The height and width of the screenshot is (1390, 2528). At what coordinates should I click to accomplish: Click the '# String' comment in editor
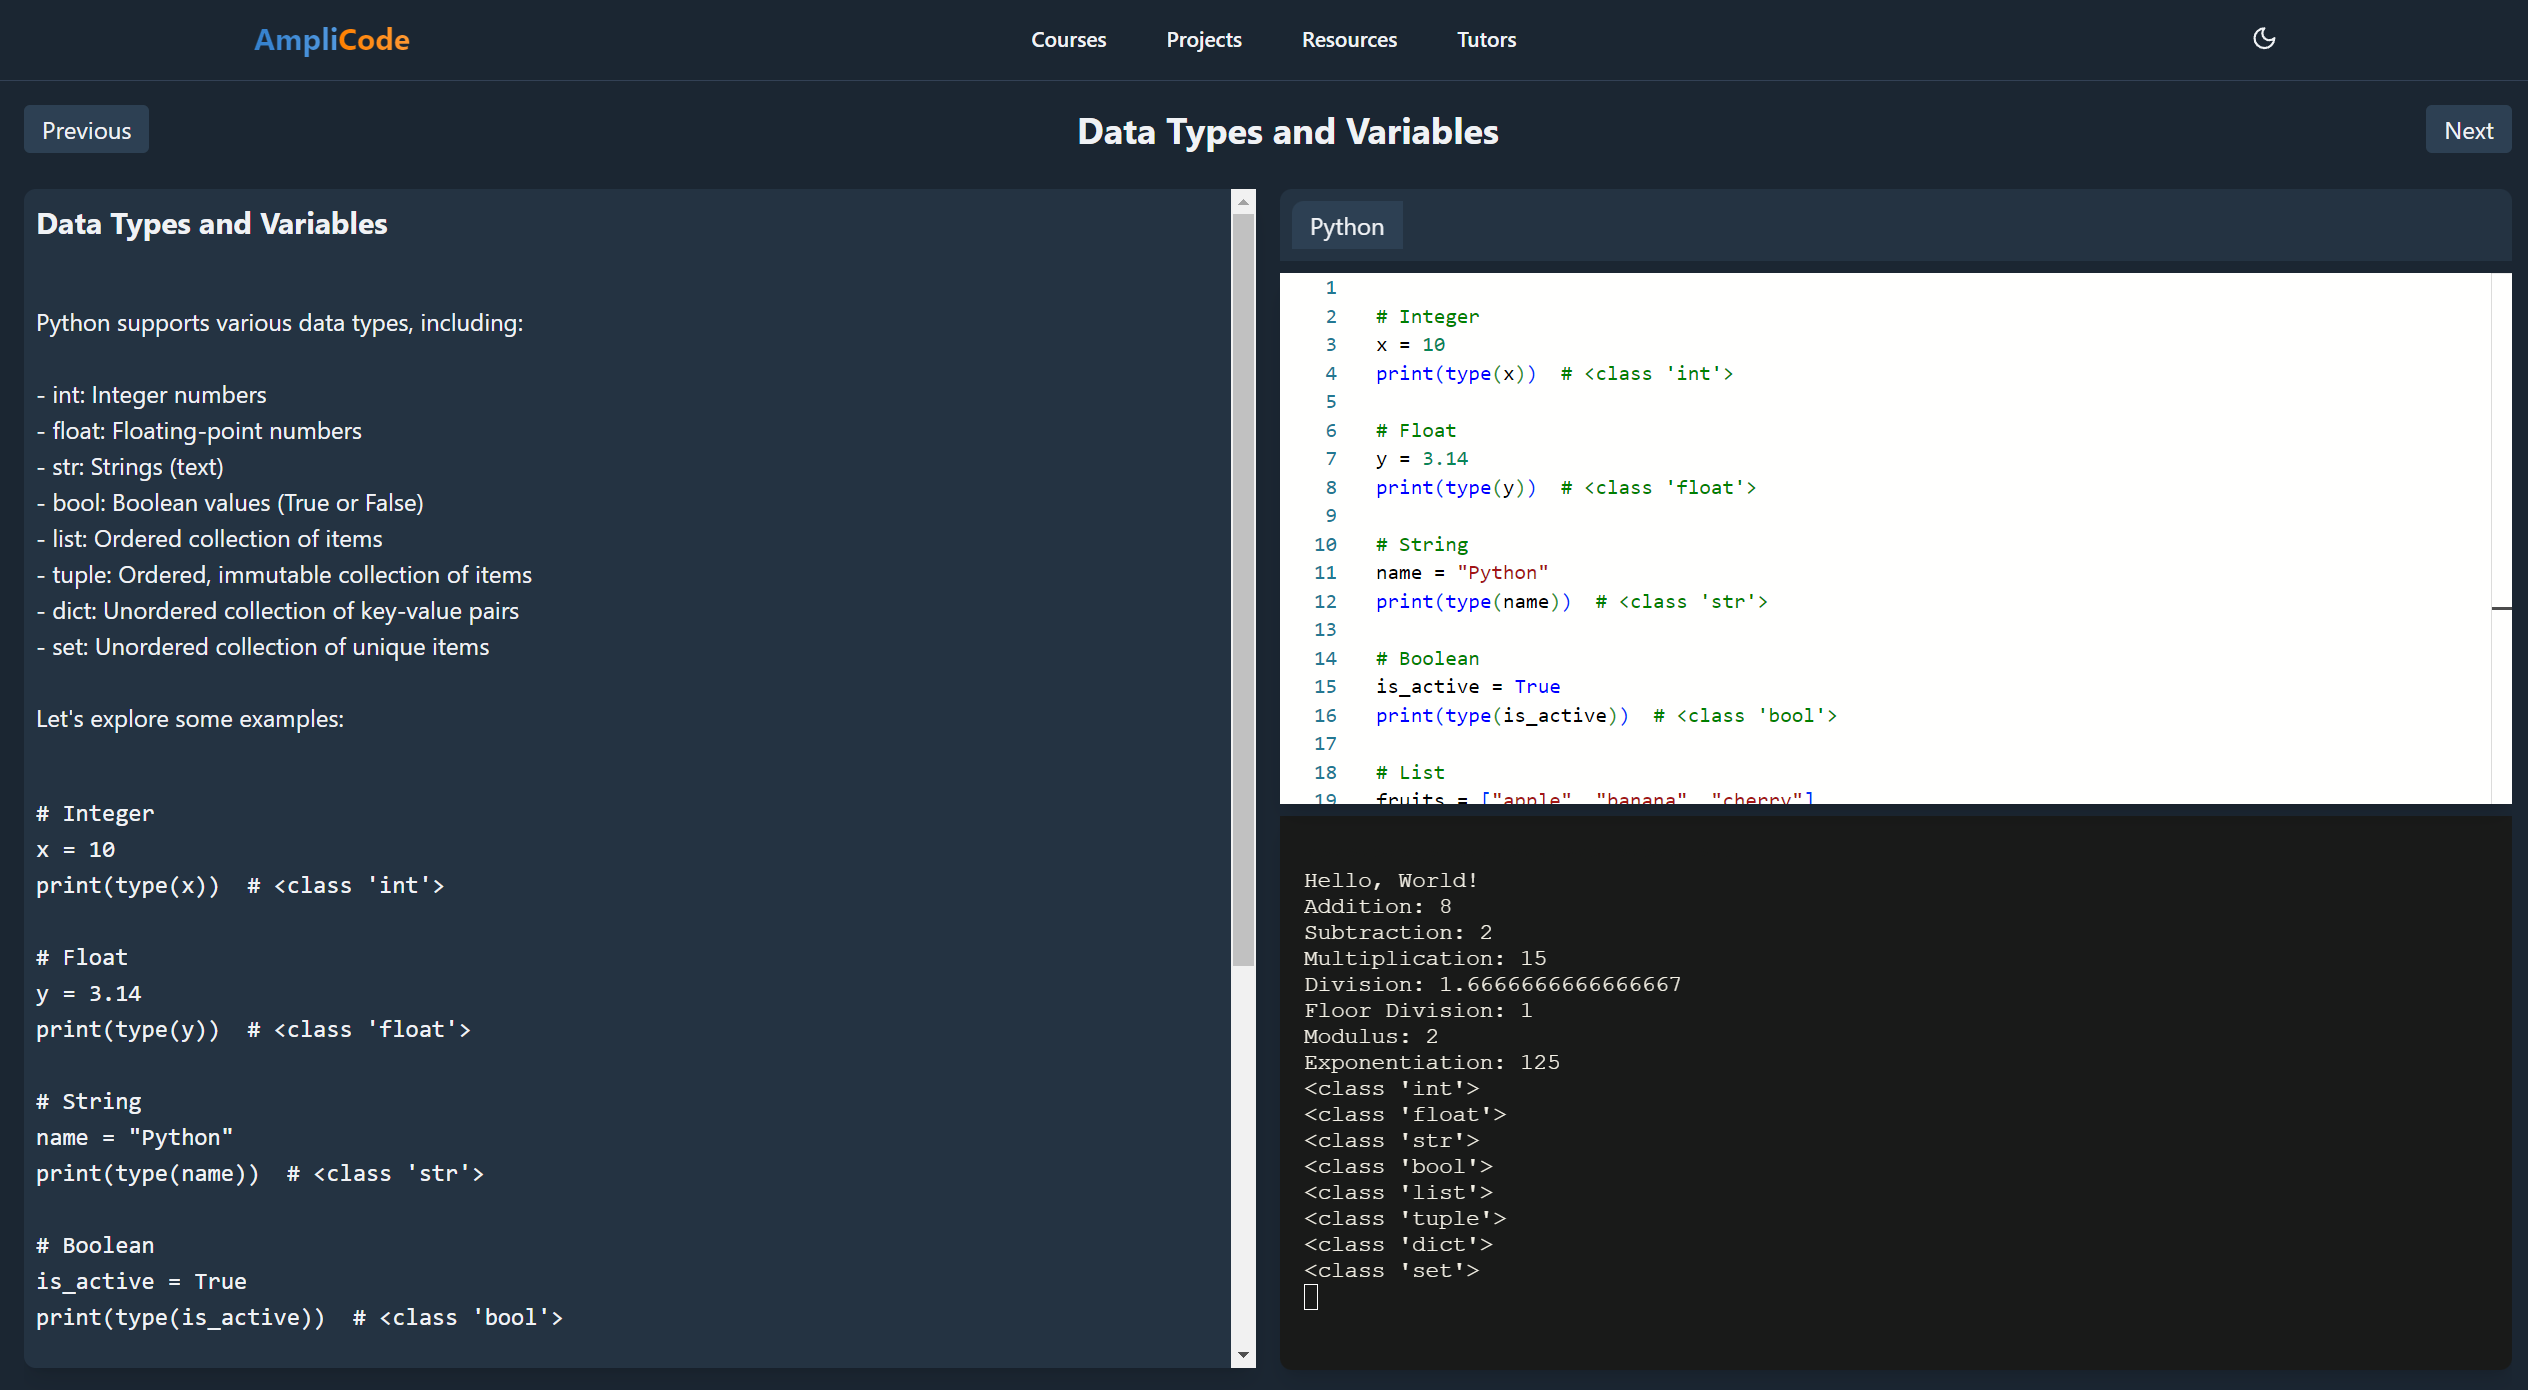(1422, 545)
